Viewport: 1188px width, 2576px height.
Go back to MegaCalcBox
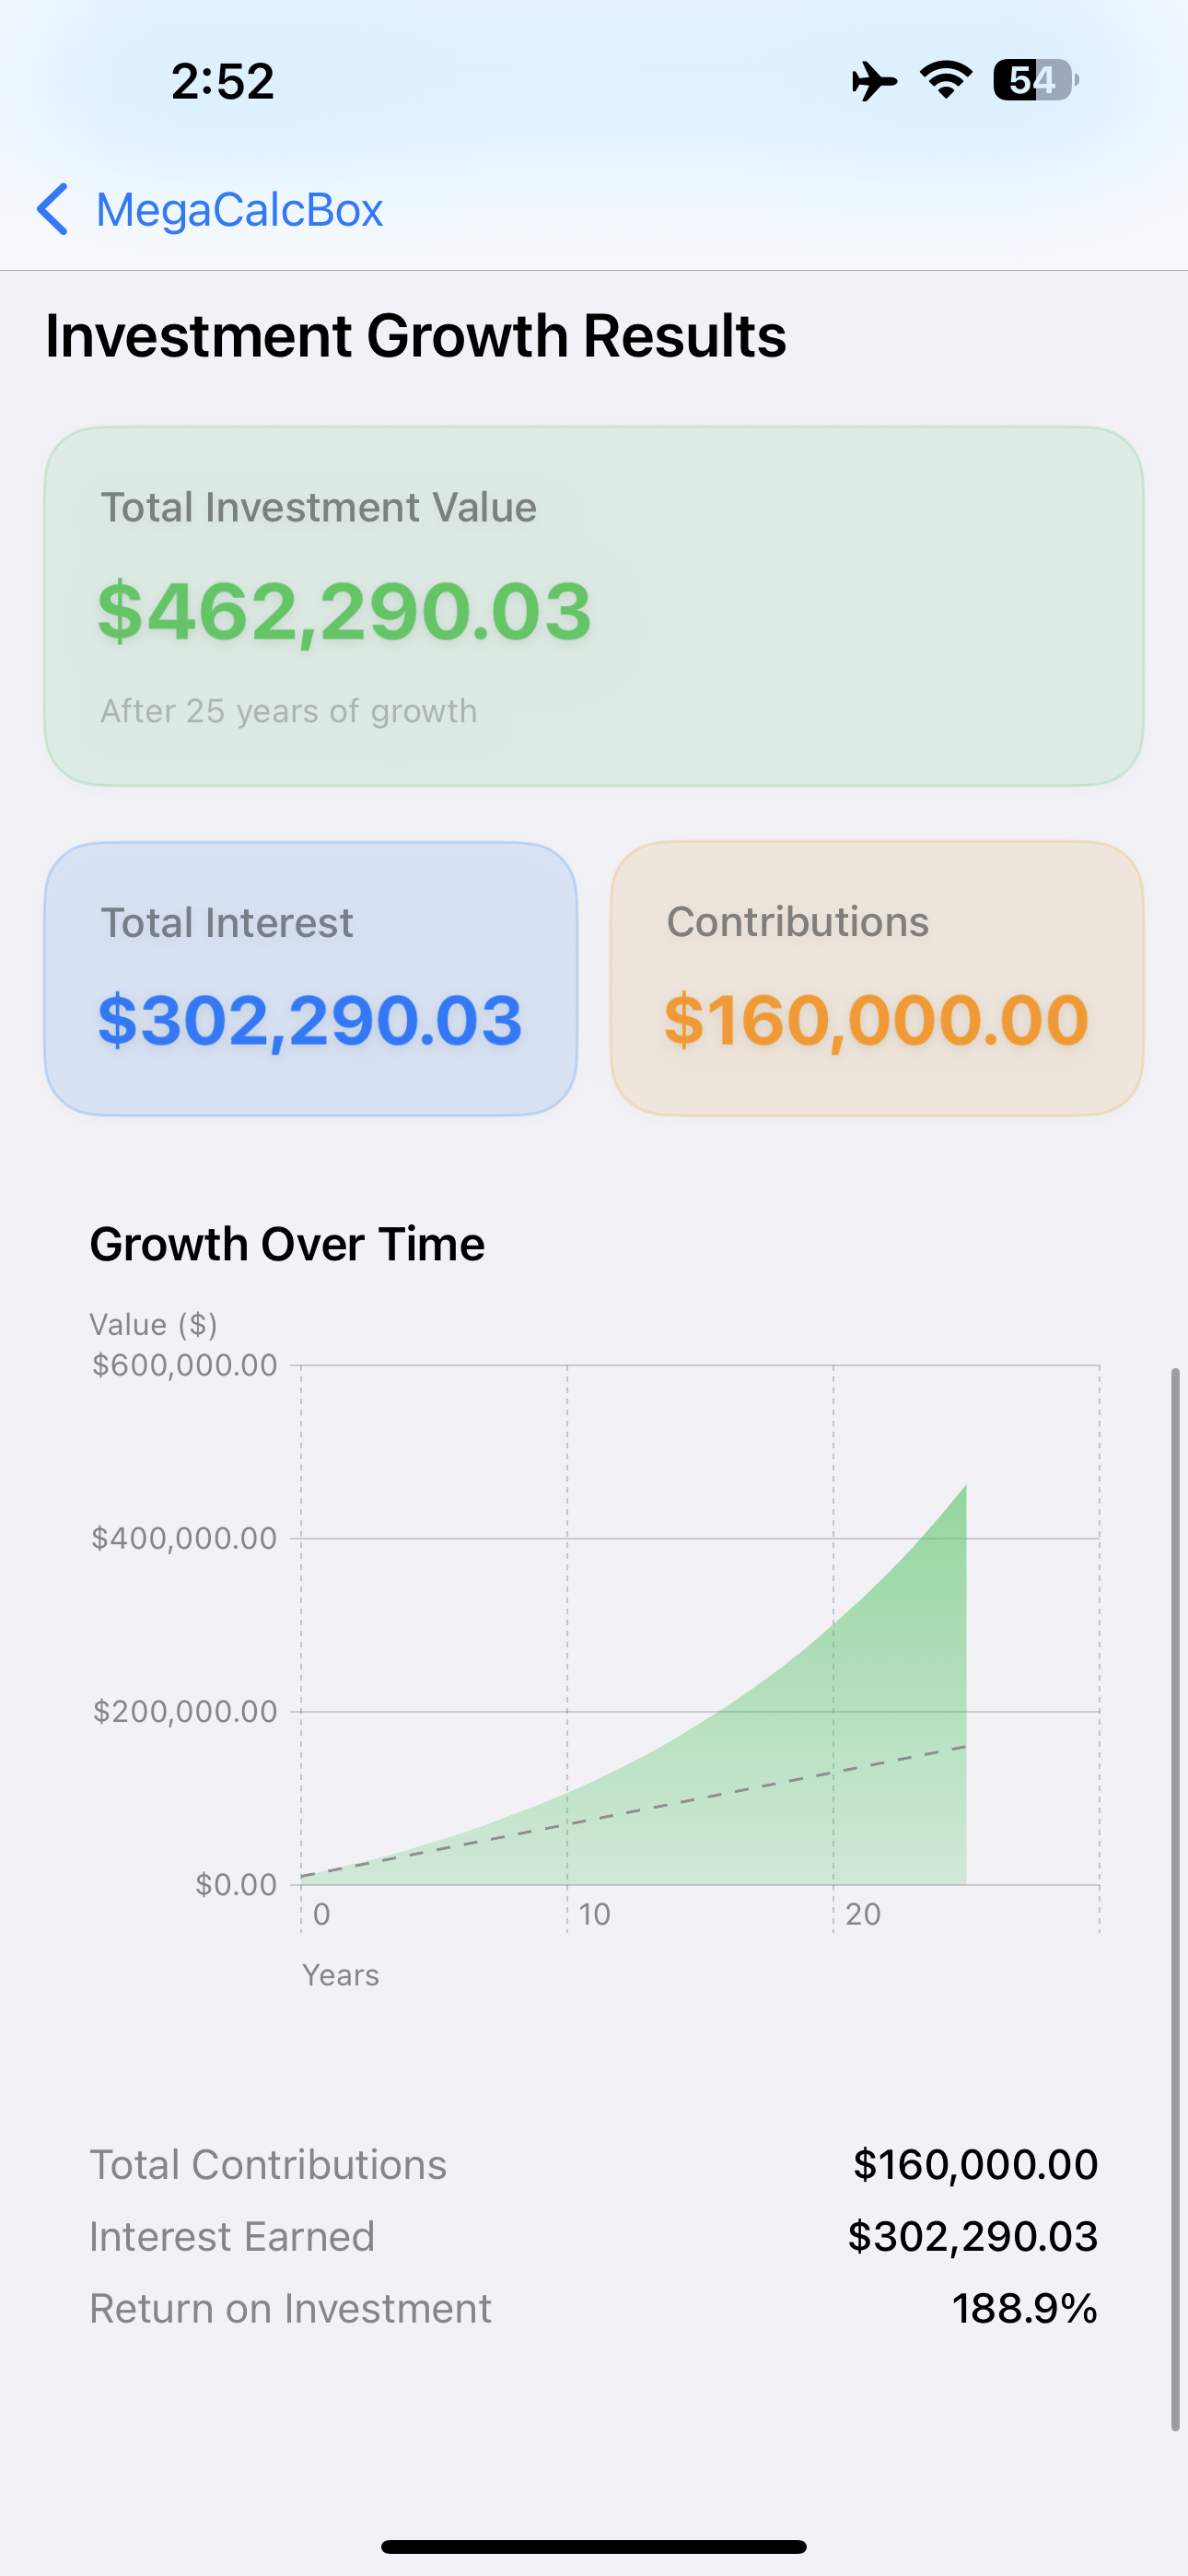239,210
